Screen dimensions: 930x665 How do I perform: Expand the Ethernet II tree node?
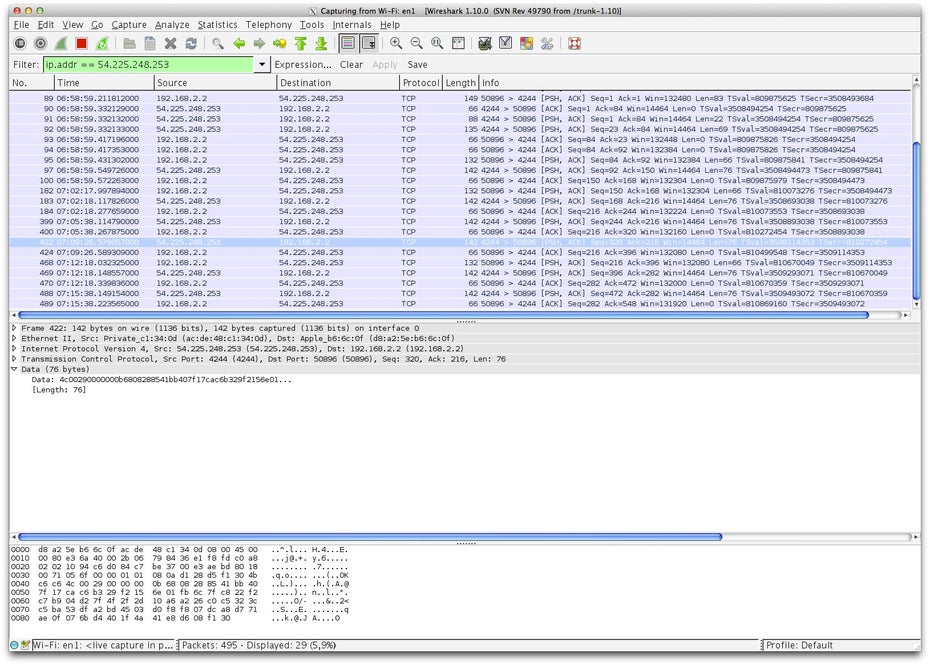tap(14, 338)
